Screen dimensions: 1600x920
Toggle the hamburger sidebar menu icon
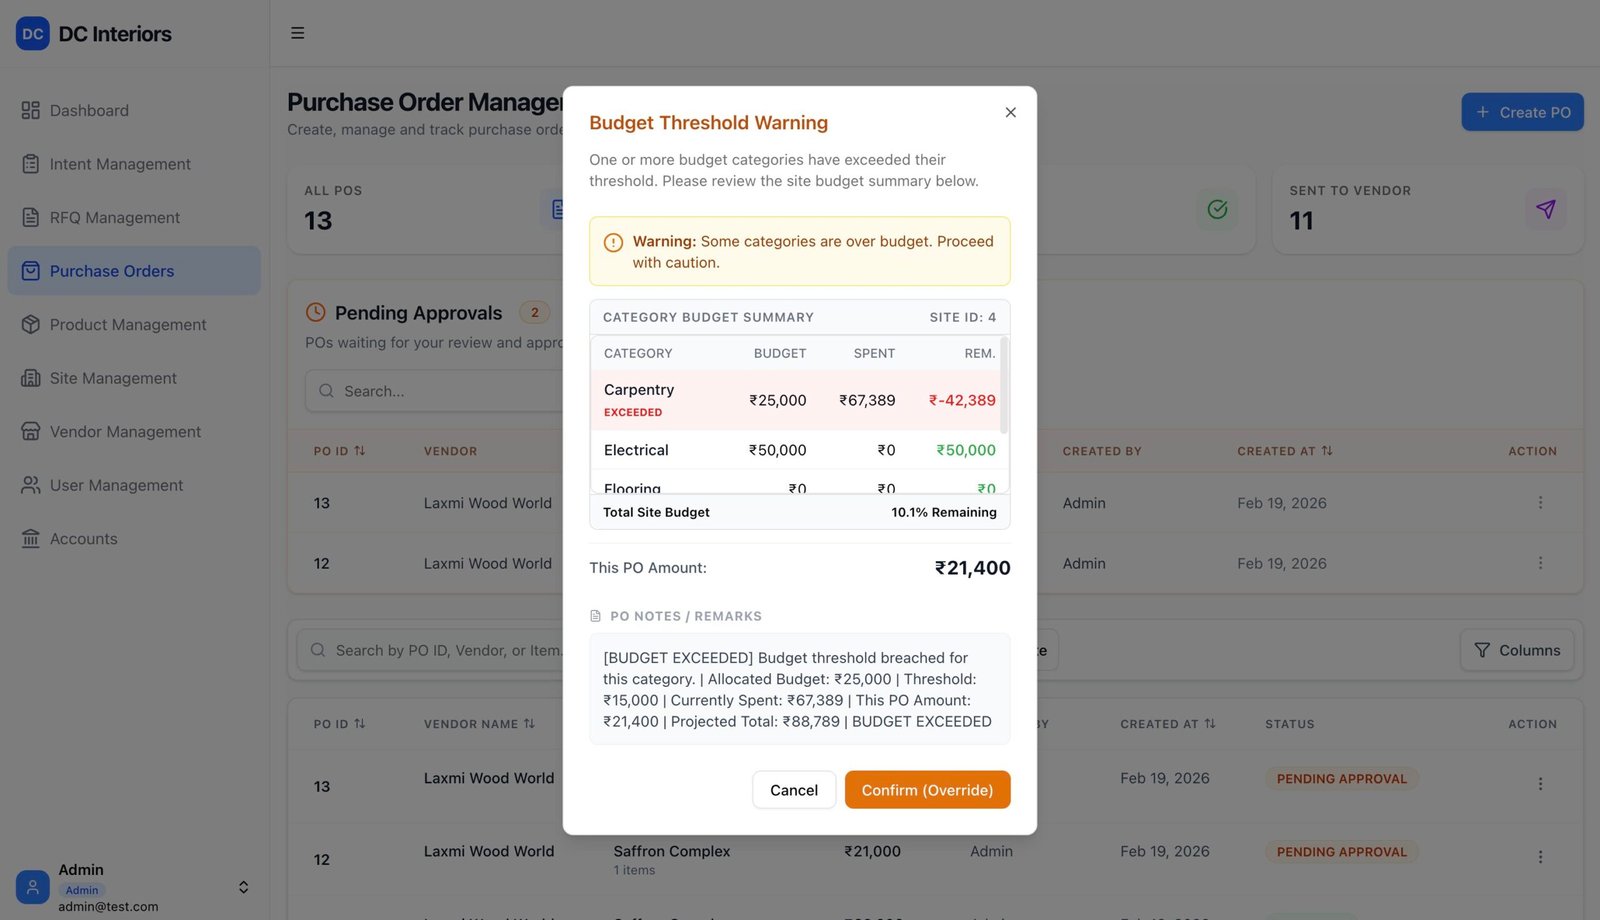coord(298,33)
